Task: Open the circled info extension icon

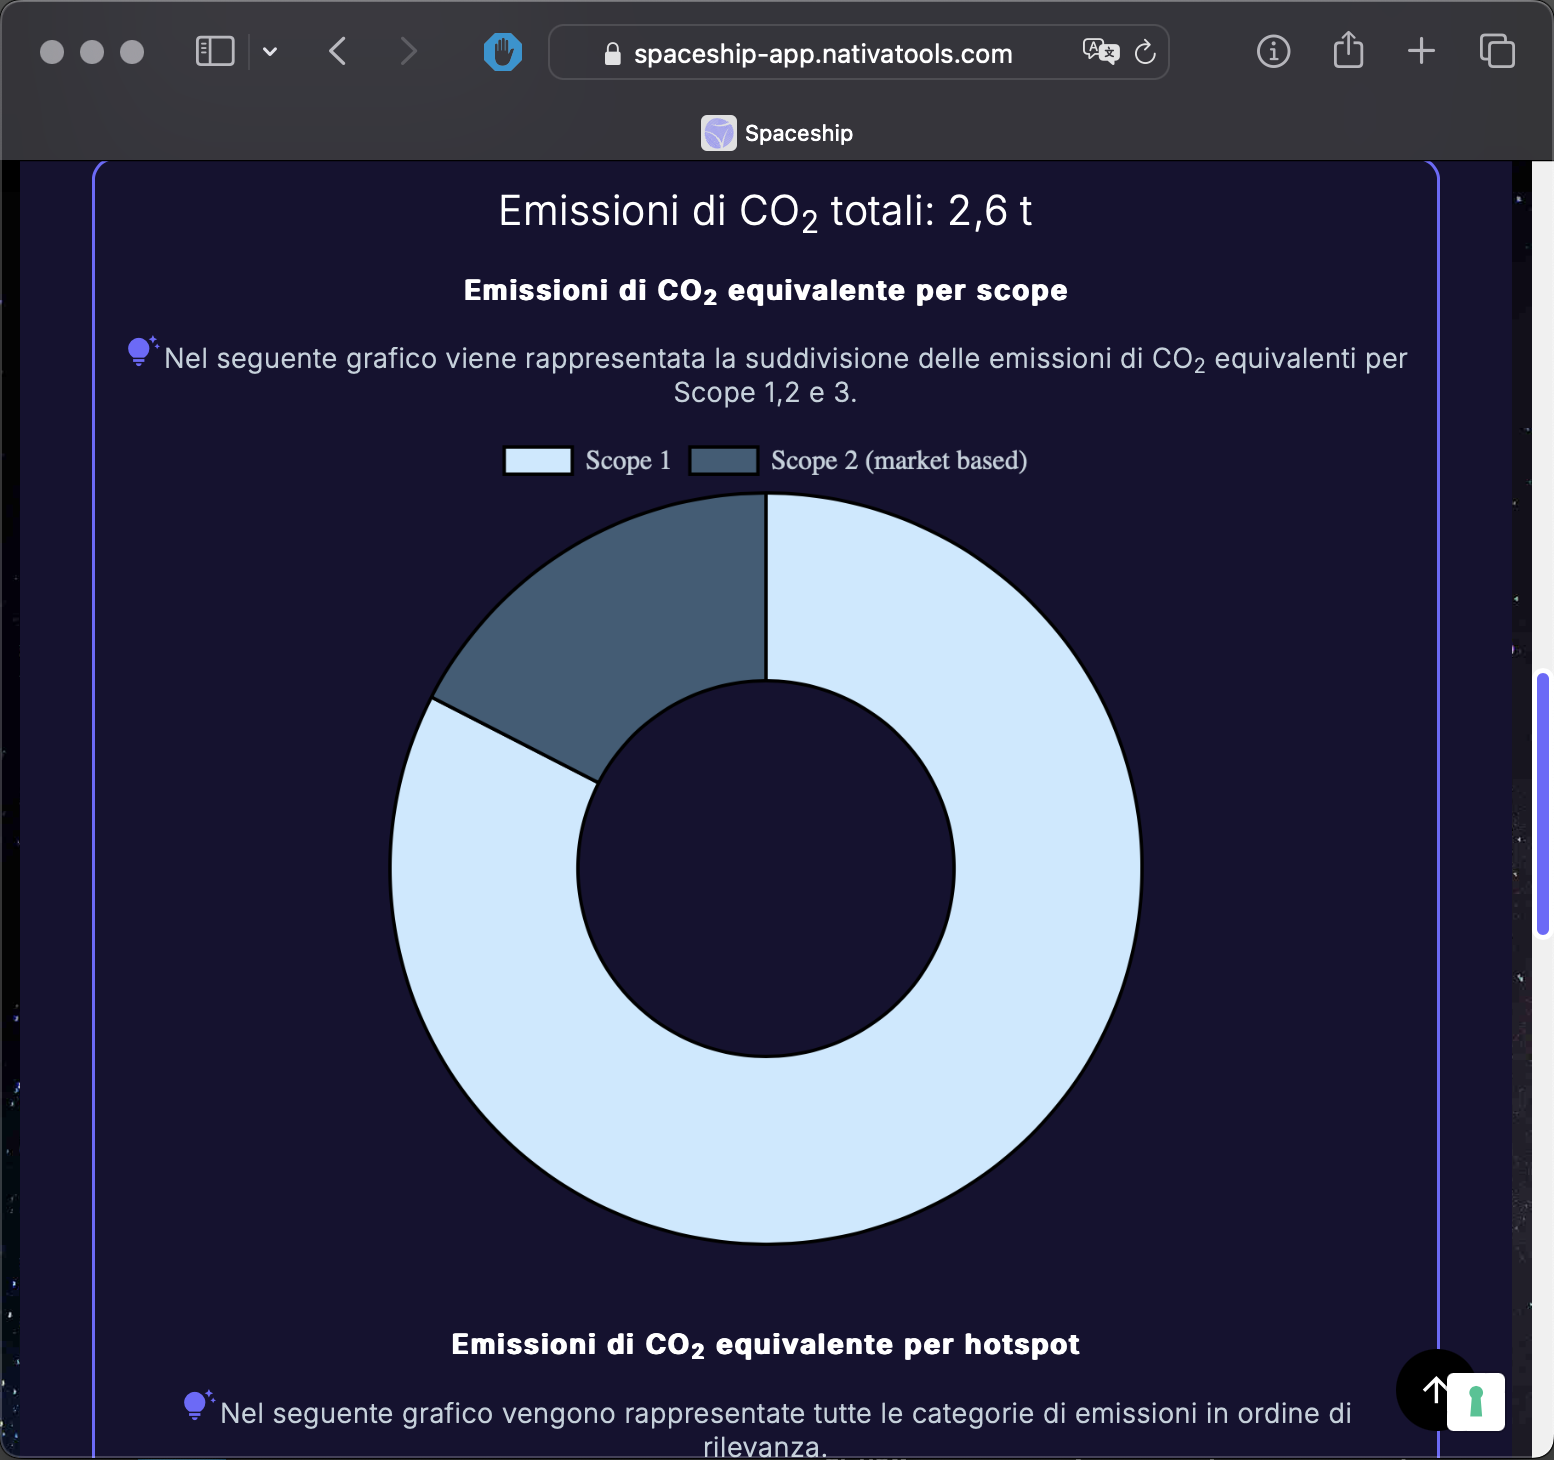Action: coord(1273,51)
